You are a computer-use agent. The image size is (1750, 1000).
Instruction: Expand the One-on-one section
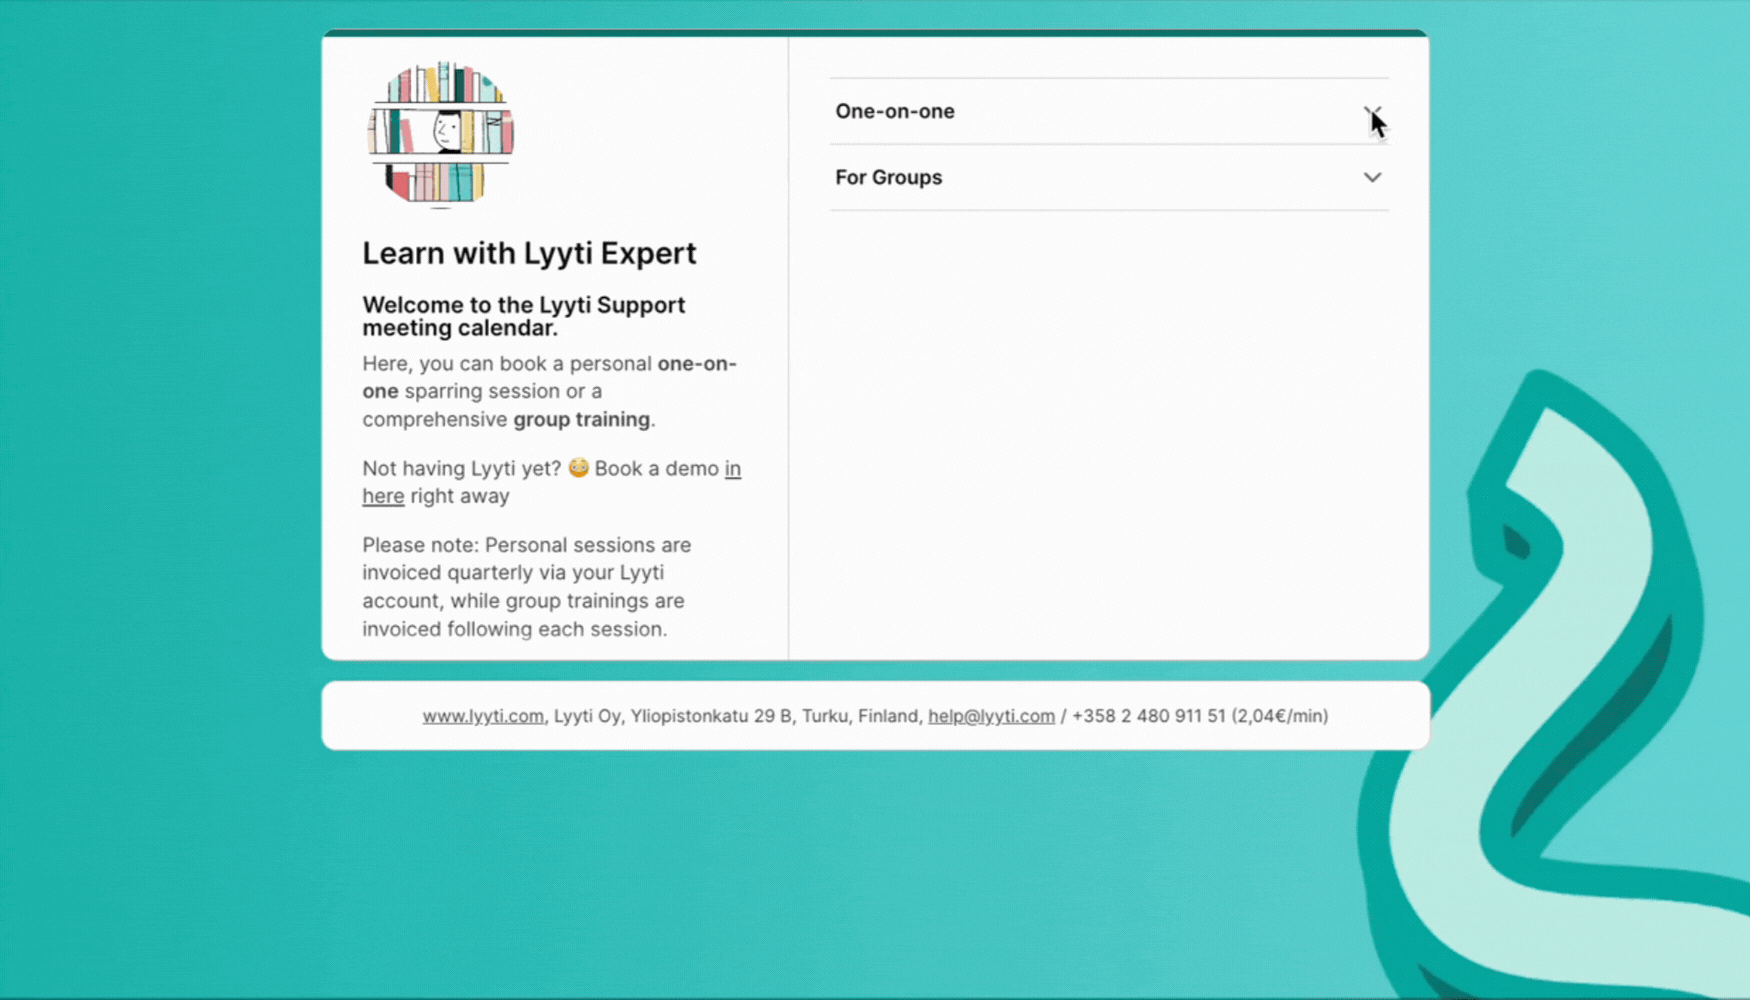tap(1108, 111)
